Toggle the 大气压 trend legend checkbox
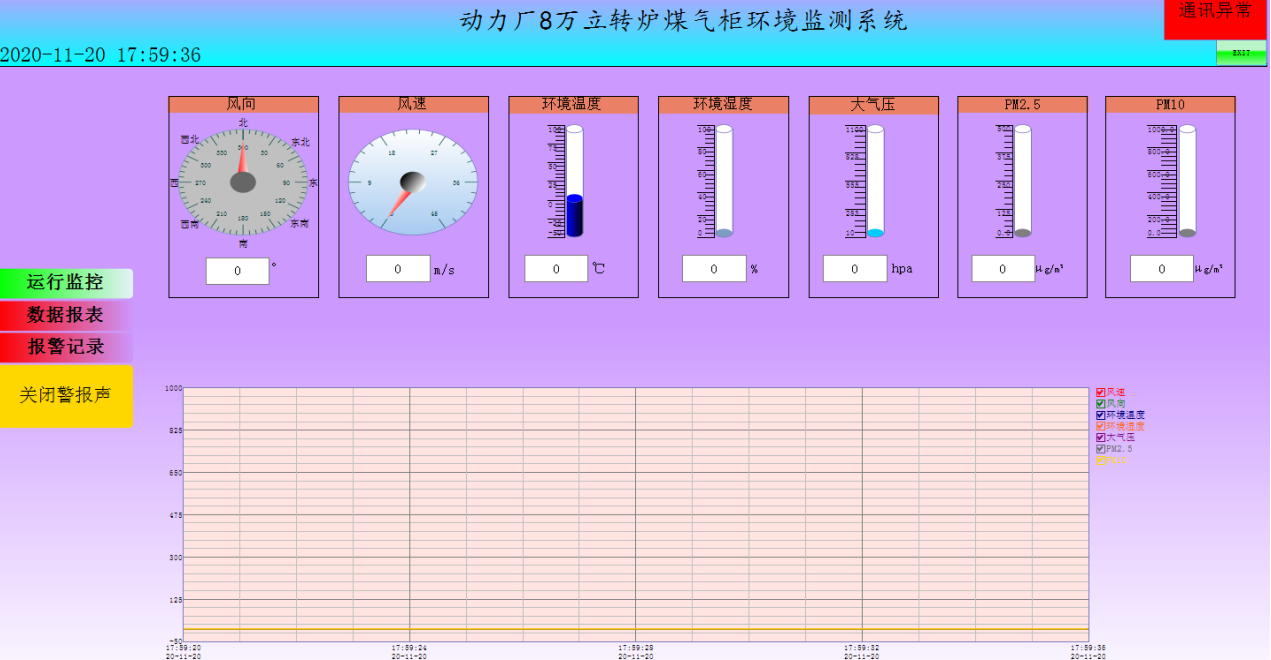 1101,438
